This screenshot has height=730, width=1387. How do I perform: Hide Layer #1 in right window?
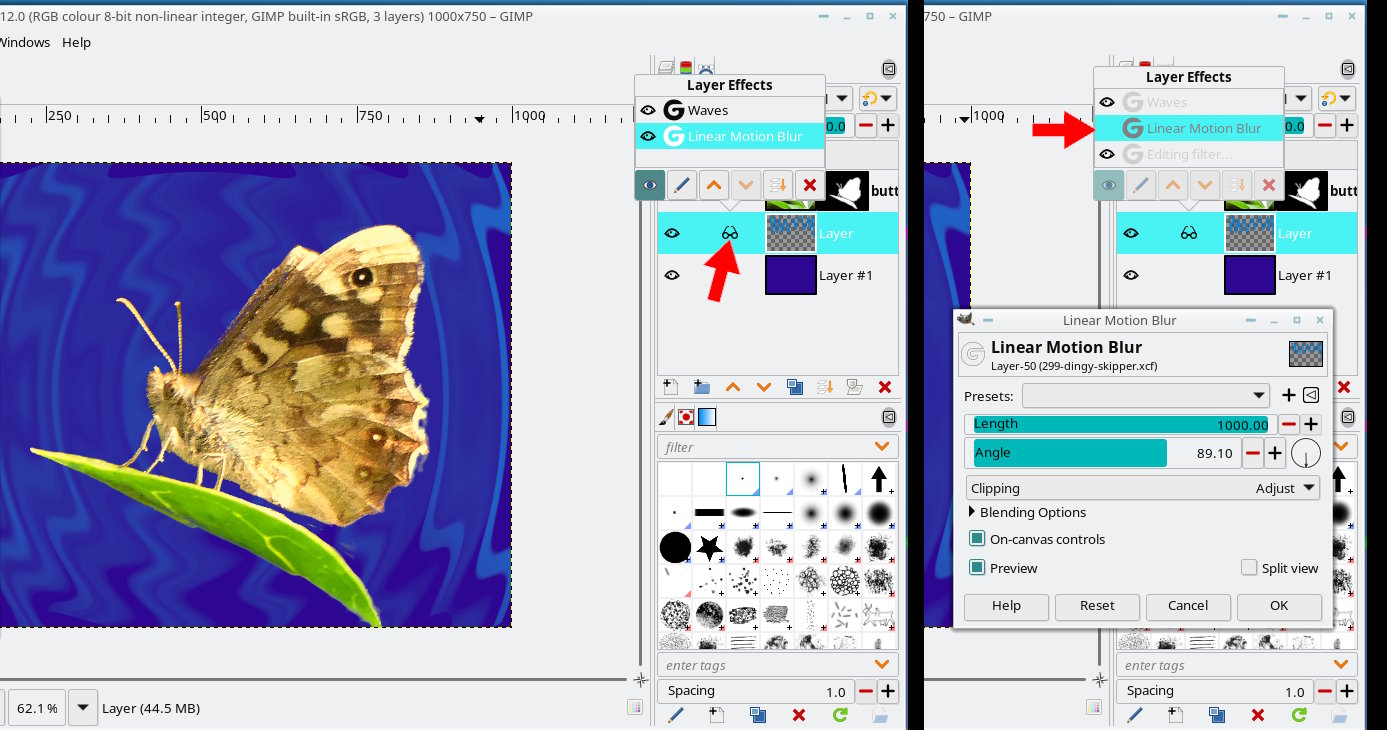[1131, 275]
